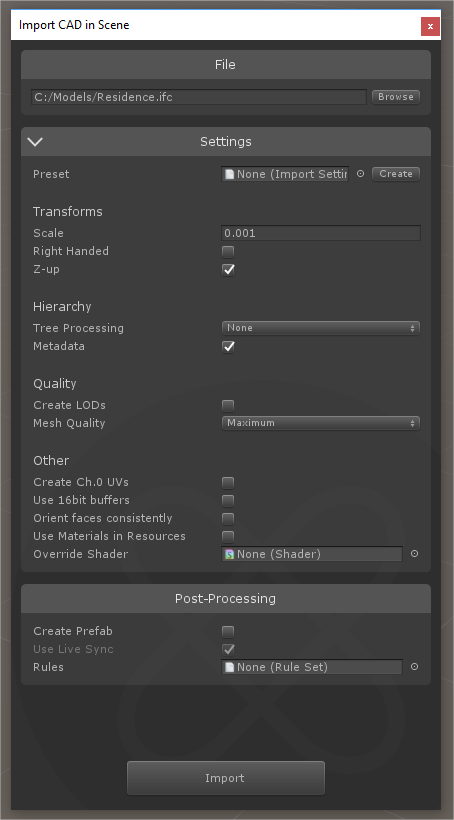This screenshot has width=454, height=820.
Task: Open the Preset object picker circle
Action: pos(360,174)
